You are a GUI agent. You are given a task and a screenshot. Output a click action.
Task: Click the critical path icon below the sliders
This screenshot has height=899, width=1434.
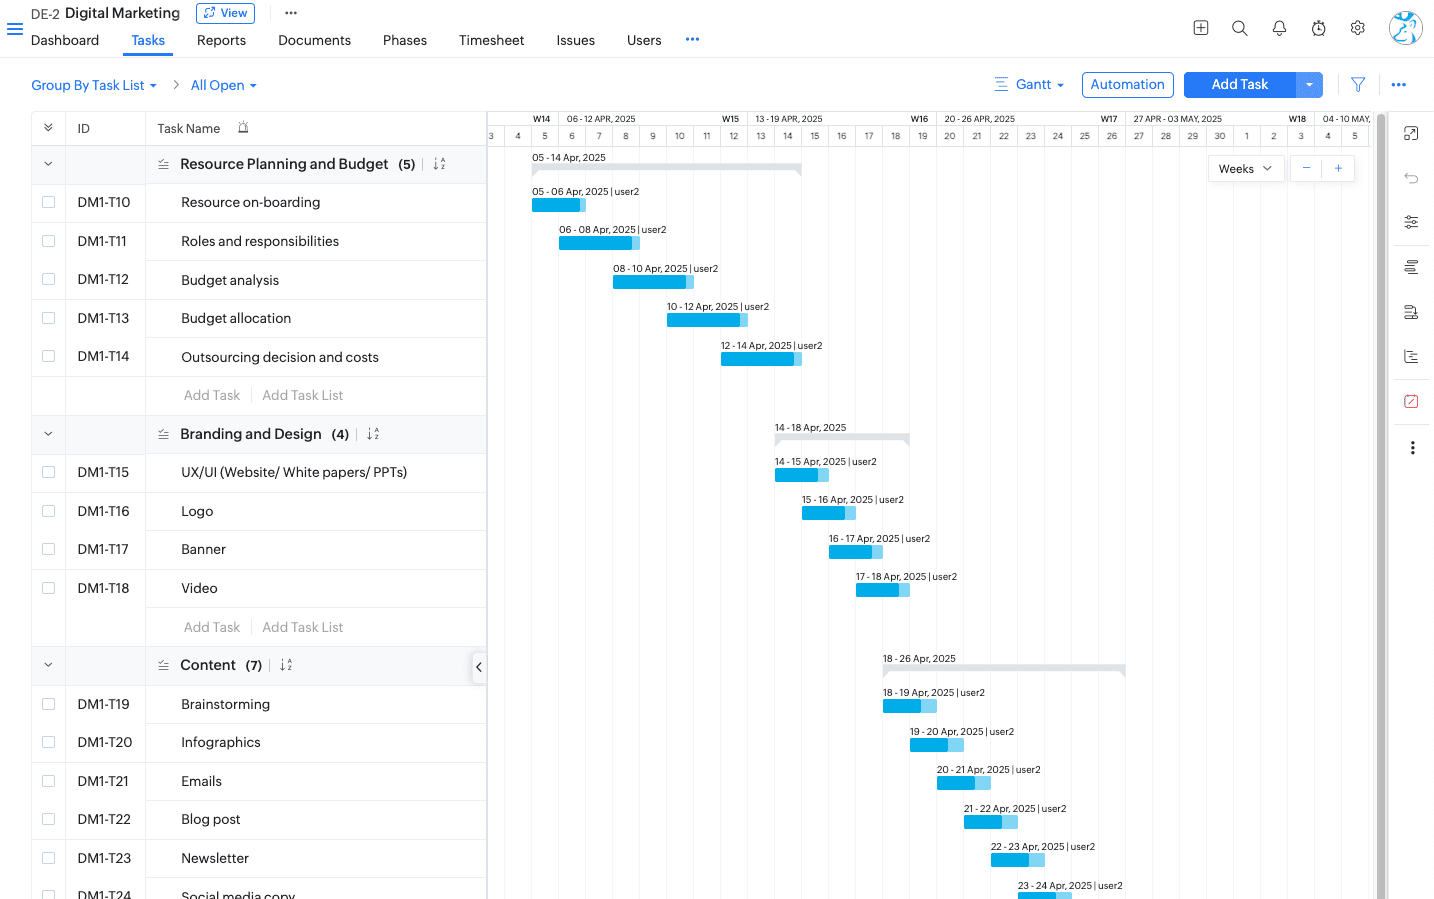pos(1411,267)
